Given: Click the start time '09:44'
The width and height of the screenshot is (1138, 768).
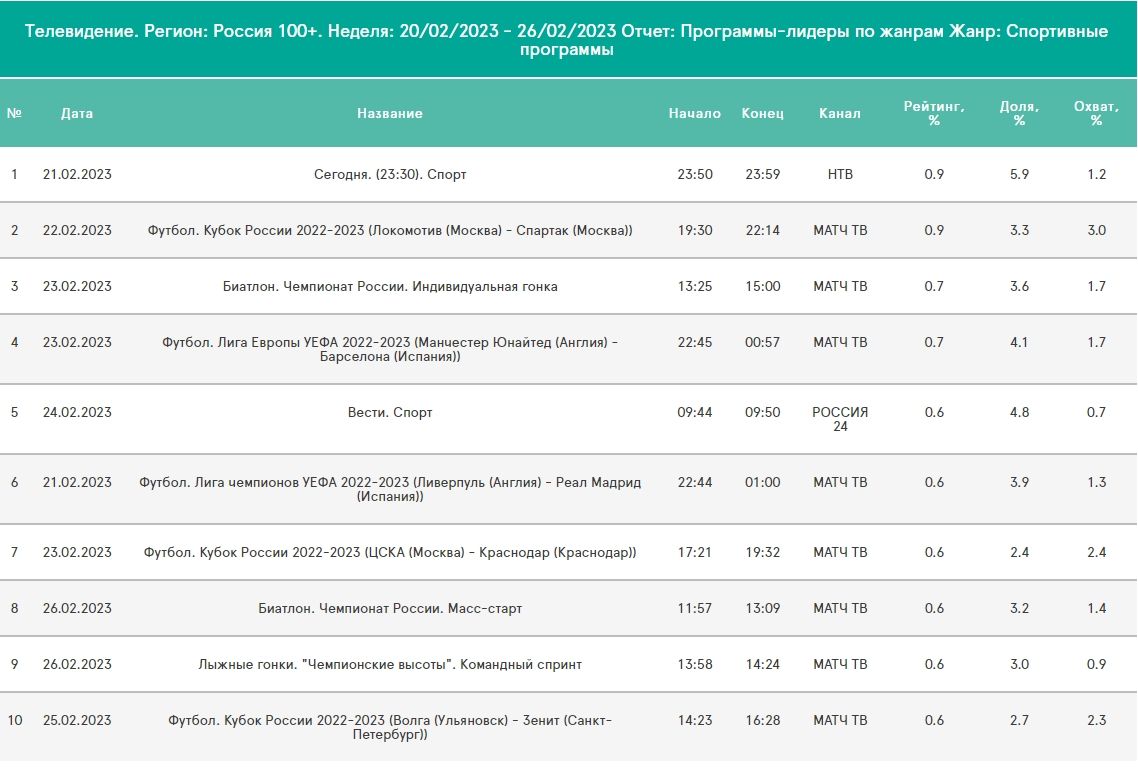Looking at the screenshot, I should pos(695,412).
